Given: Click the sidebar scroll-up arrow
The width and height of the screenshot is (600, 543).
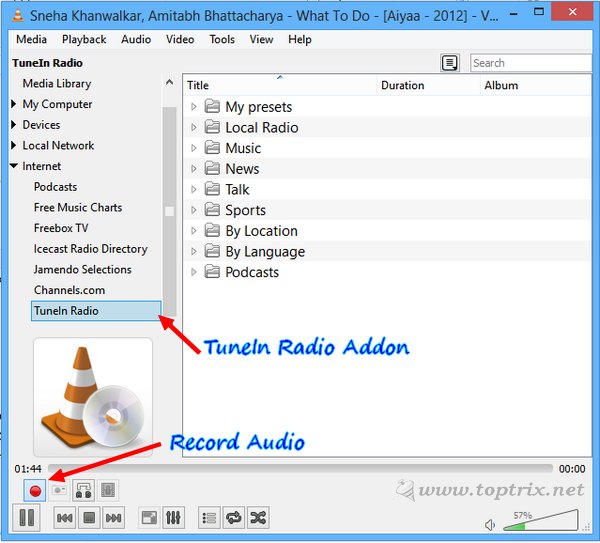Looking at the screenshot, I should tap(170, 83).
